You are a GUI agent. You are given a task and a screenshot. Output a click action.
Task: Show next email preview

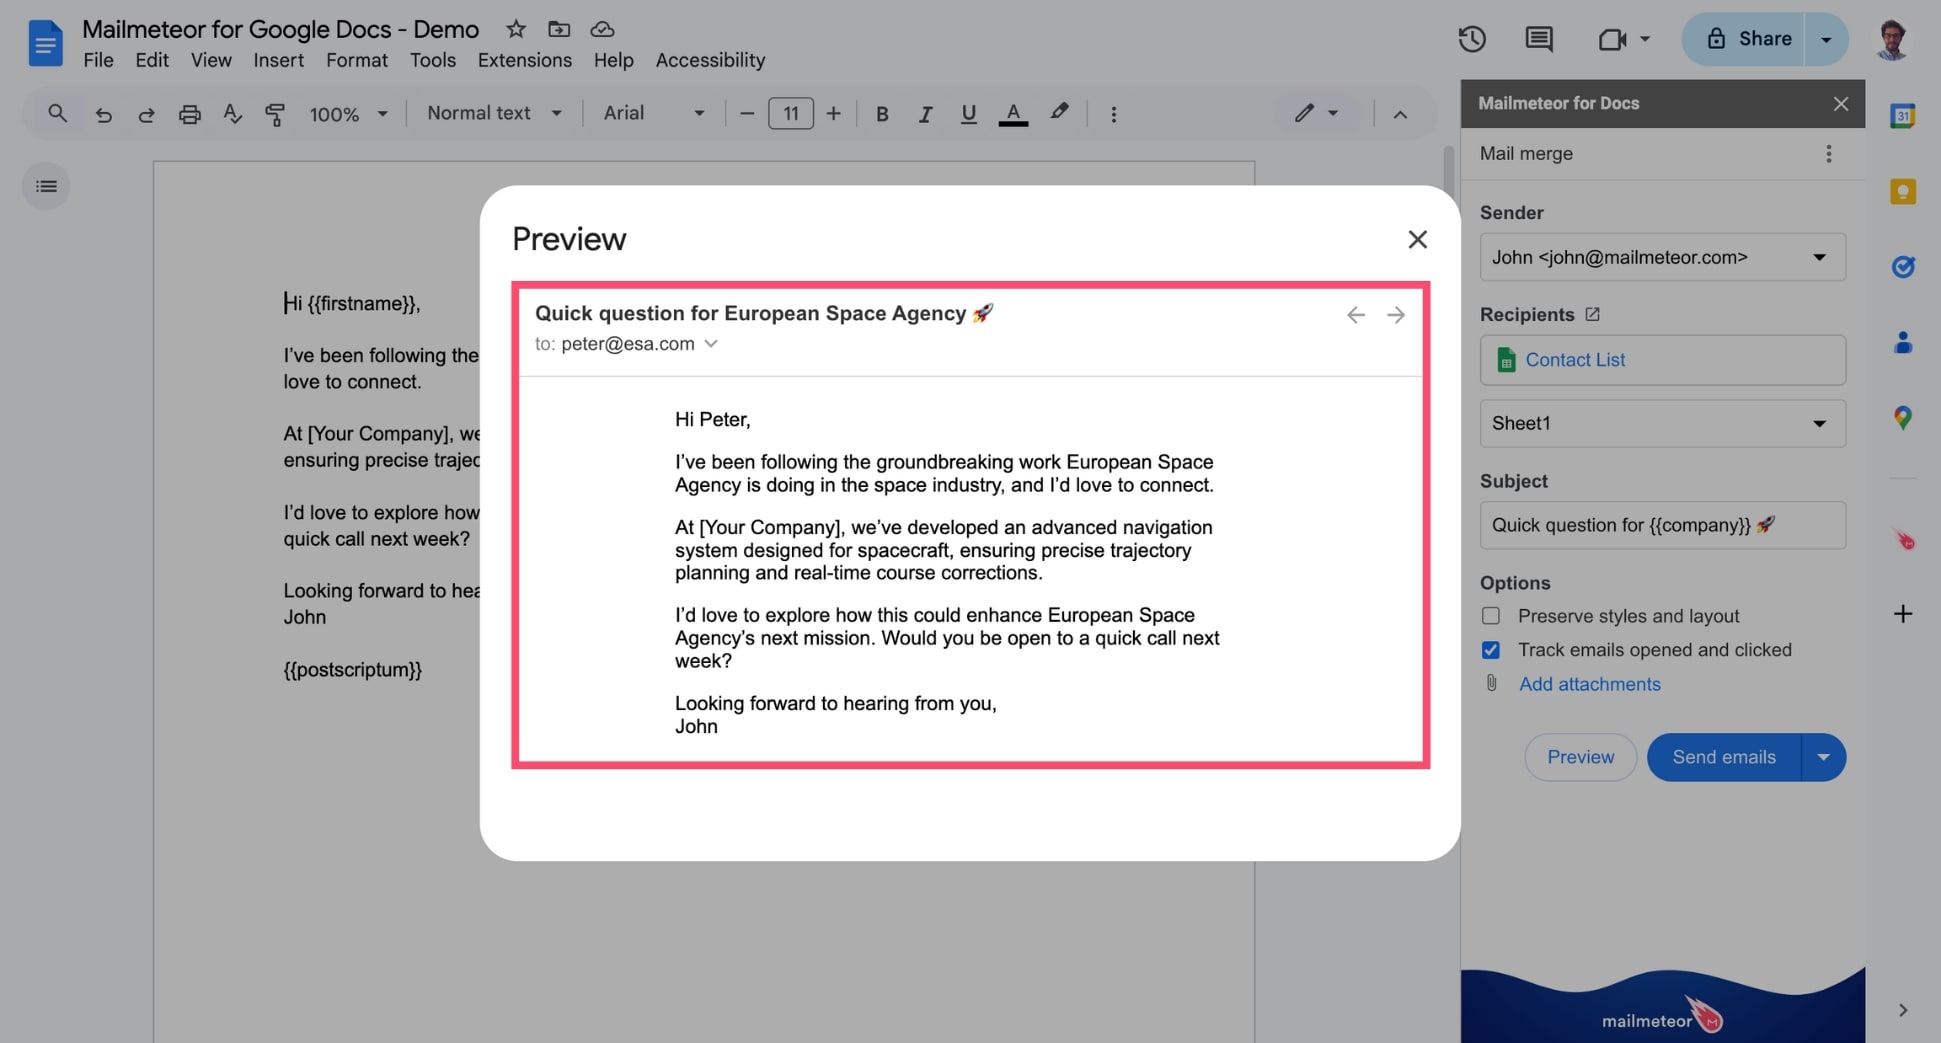coord(1396,315)
